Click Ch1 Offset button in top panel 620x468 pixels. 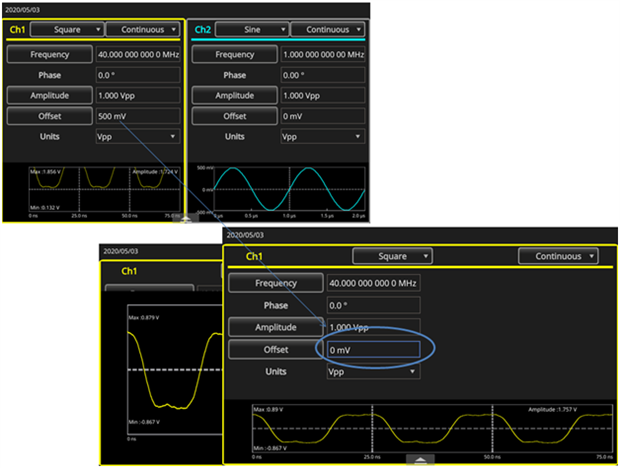point(50,116)
